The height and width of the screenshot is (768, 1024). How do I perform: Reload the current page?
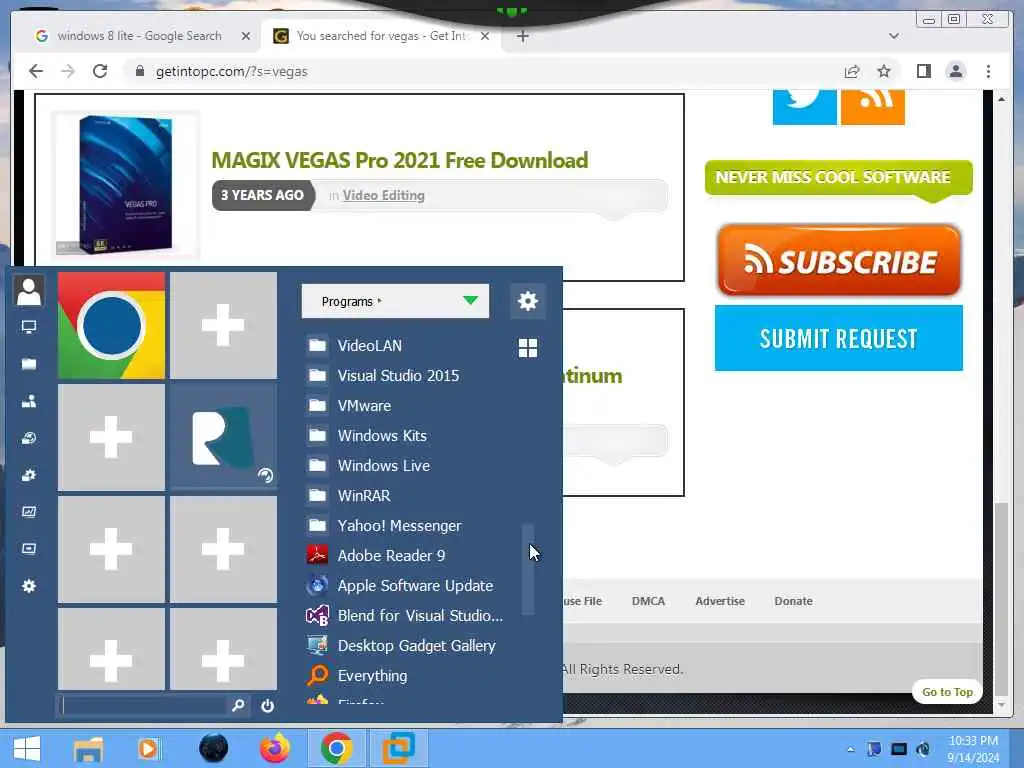(100, 71)
